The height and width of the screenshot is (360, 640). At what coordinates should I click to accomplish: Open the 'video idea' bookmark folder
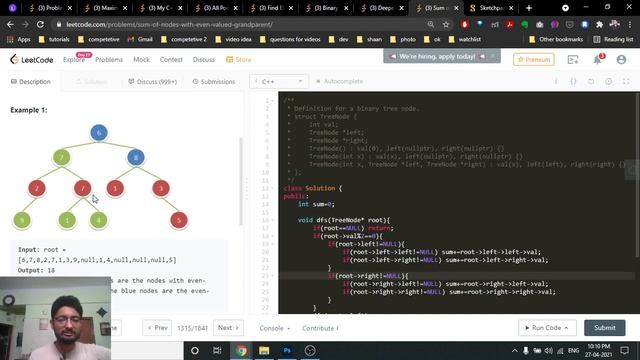(x=233, y=39)
